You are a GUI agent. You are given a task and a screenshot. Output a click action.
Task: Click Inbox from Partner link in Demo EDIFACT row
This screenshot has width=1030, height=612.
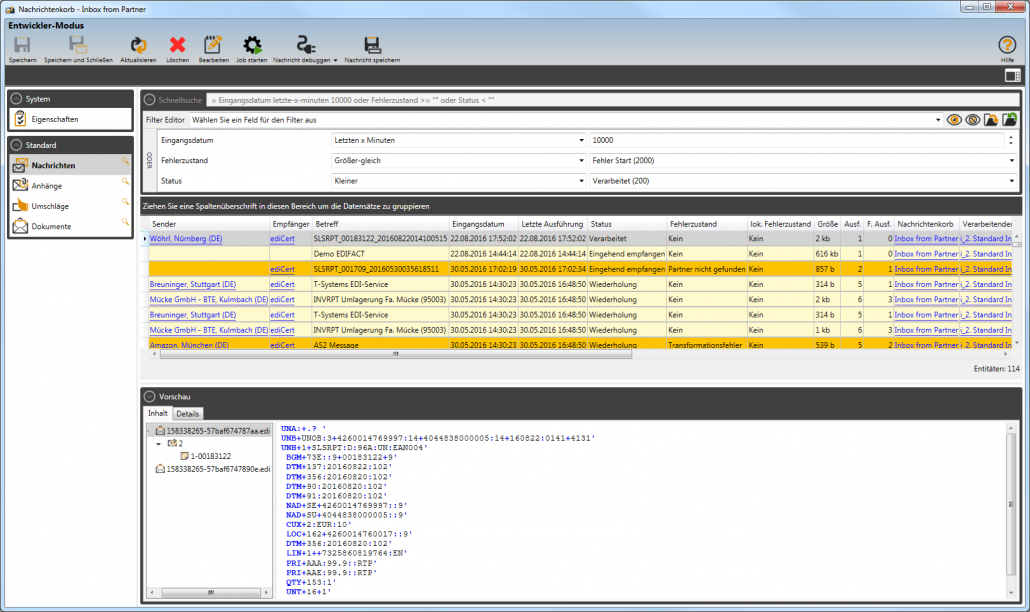(x=926, y=254)
